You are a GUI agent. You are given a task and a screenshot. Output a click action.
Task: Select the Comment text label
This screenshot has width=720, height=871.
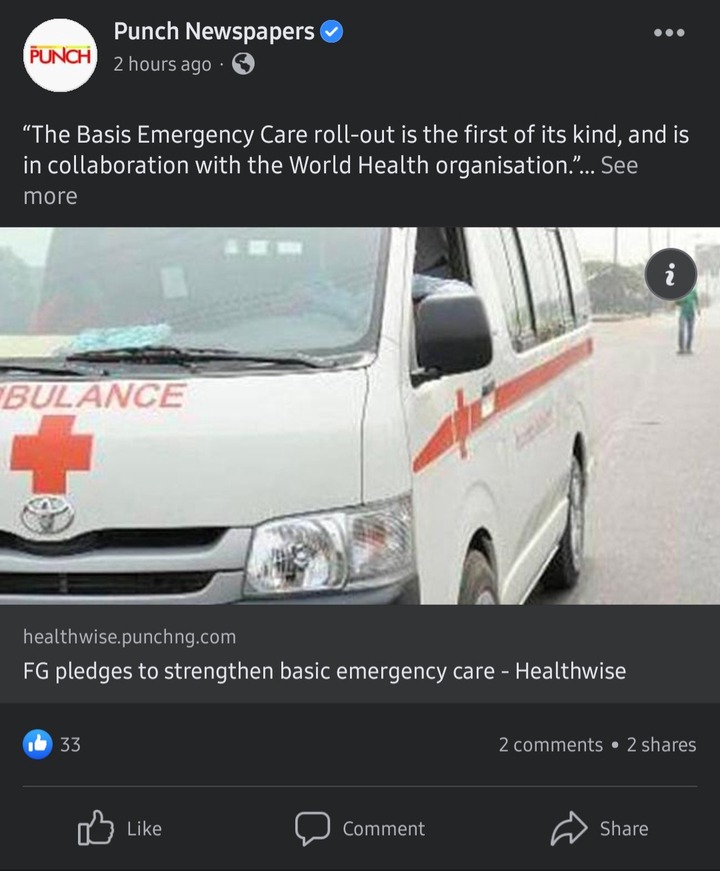click(384, 829)
